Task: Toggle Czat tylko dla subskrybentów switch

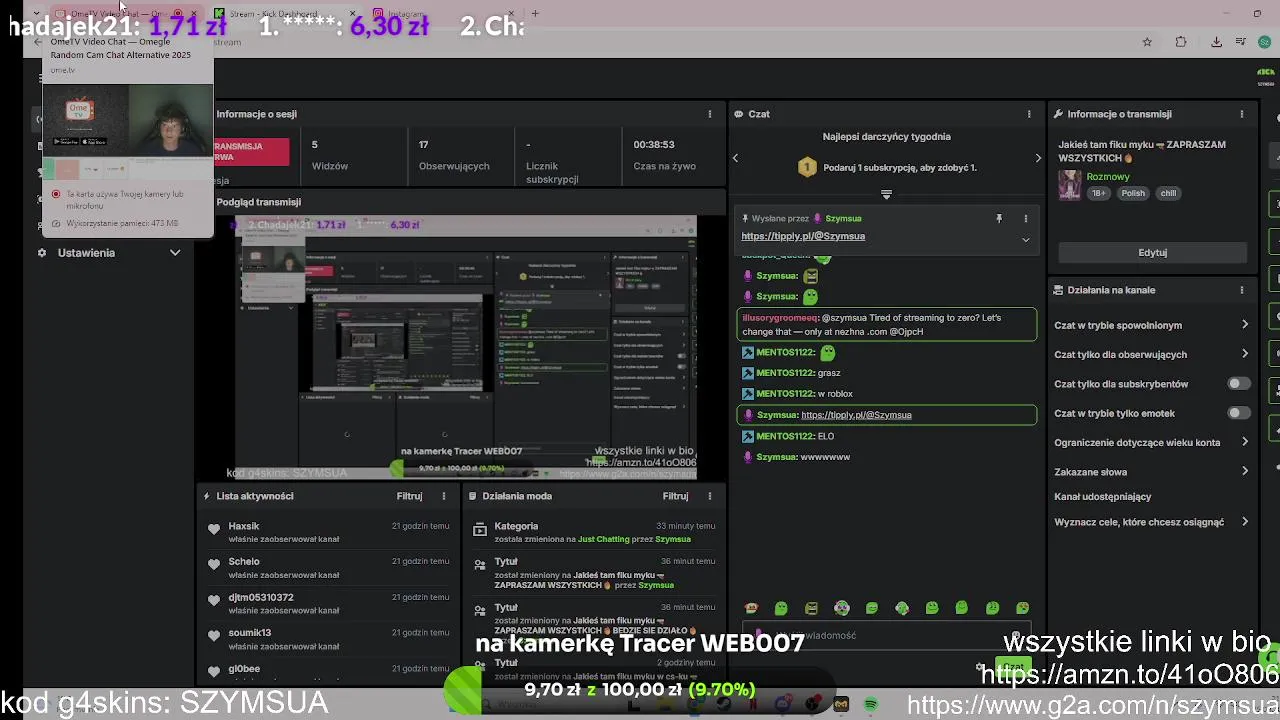Action: coord(1239,384)
